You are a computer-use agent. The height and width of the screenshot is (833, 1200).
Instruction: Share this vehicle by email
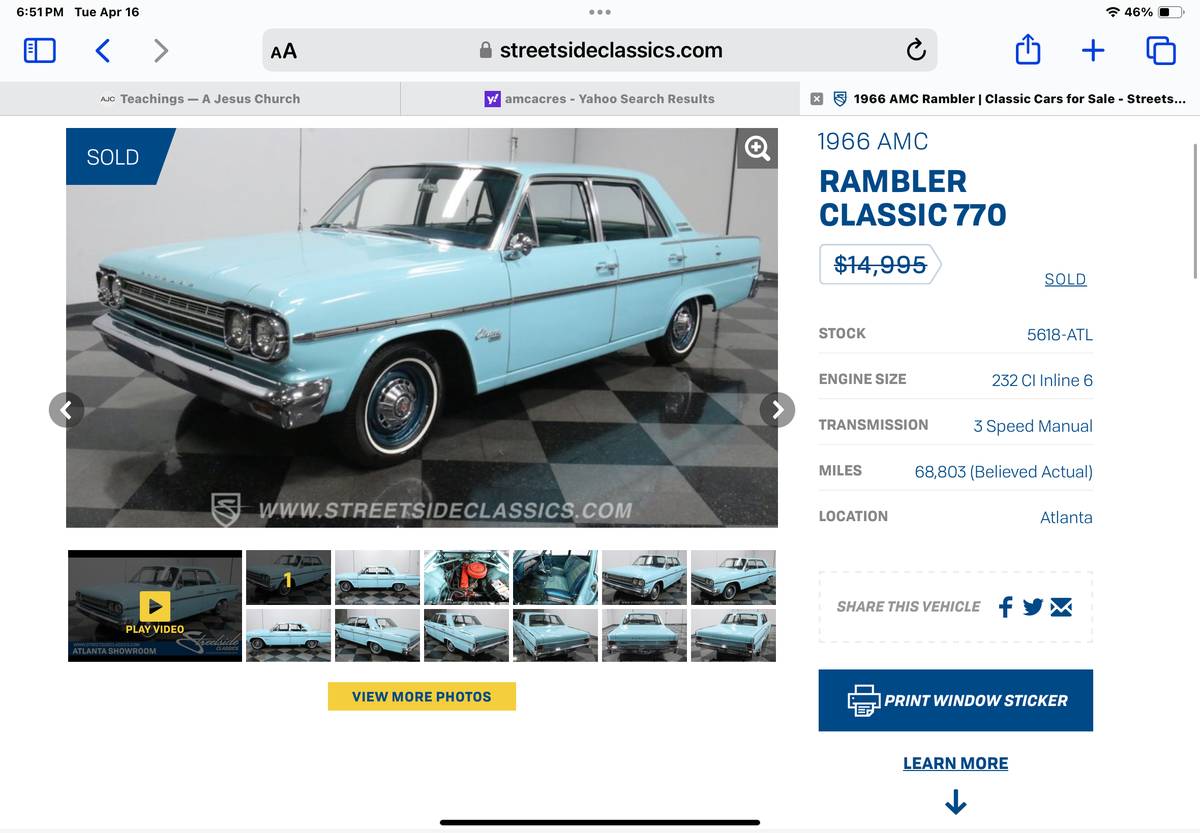[1061, 606]
